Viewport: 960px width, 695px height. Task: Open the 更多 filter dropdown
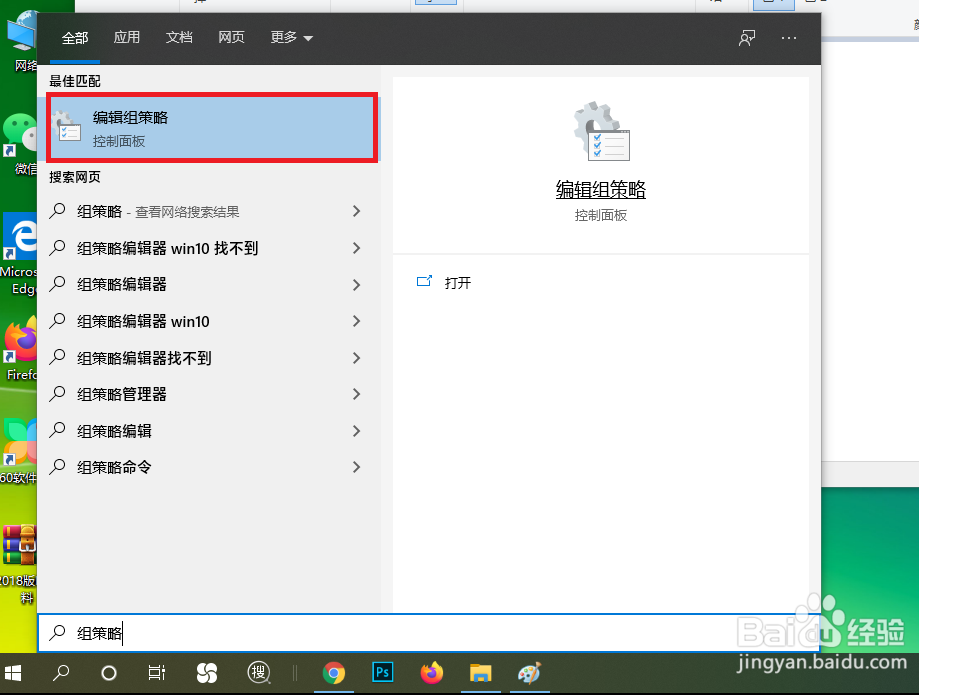point(290,37)
